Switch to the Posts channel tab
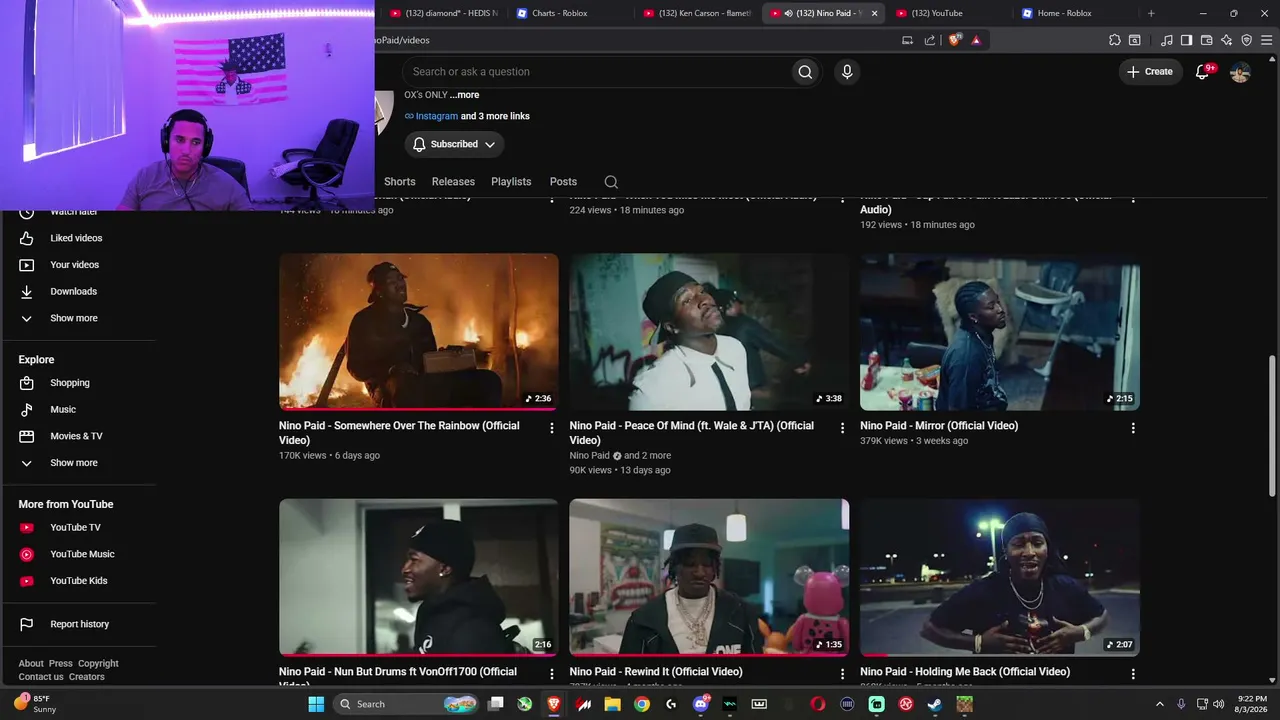The image size is (1280, 720). [563, 182]
